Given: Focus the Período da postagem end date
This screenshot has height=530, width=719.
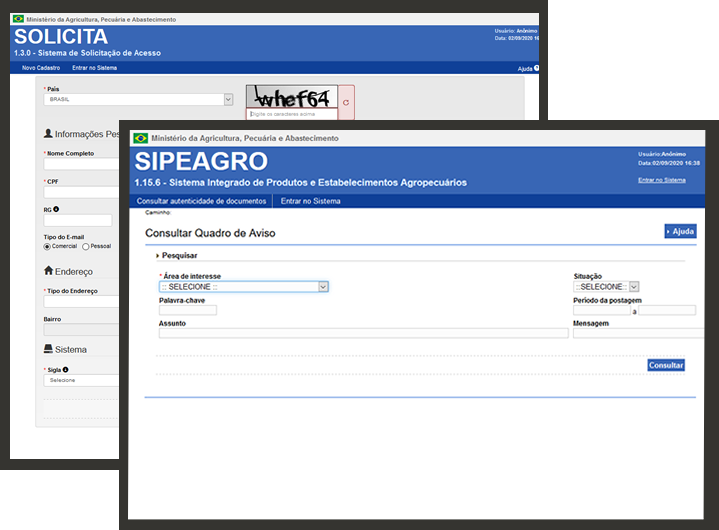Looking at the screenshot, I should (667, 310).
